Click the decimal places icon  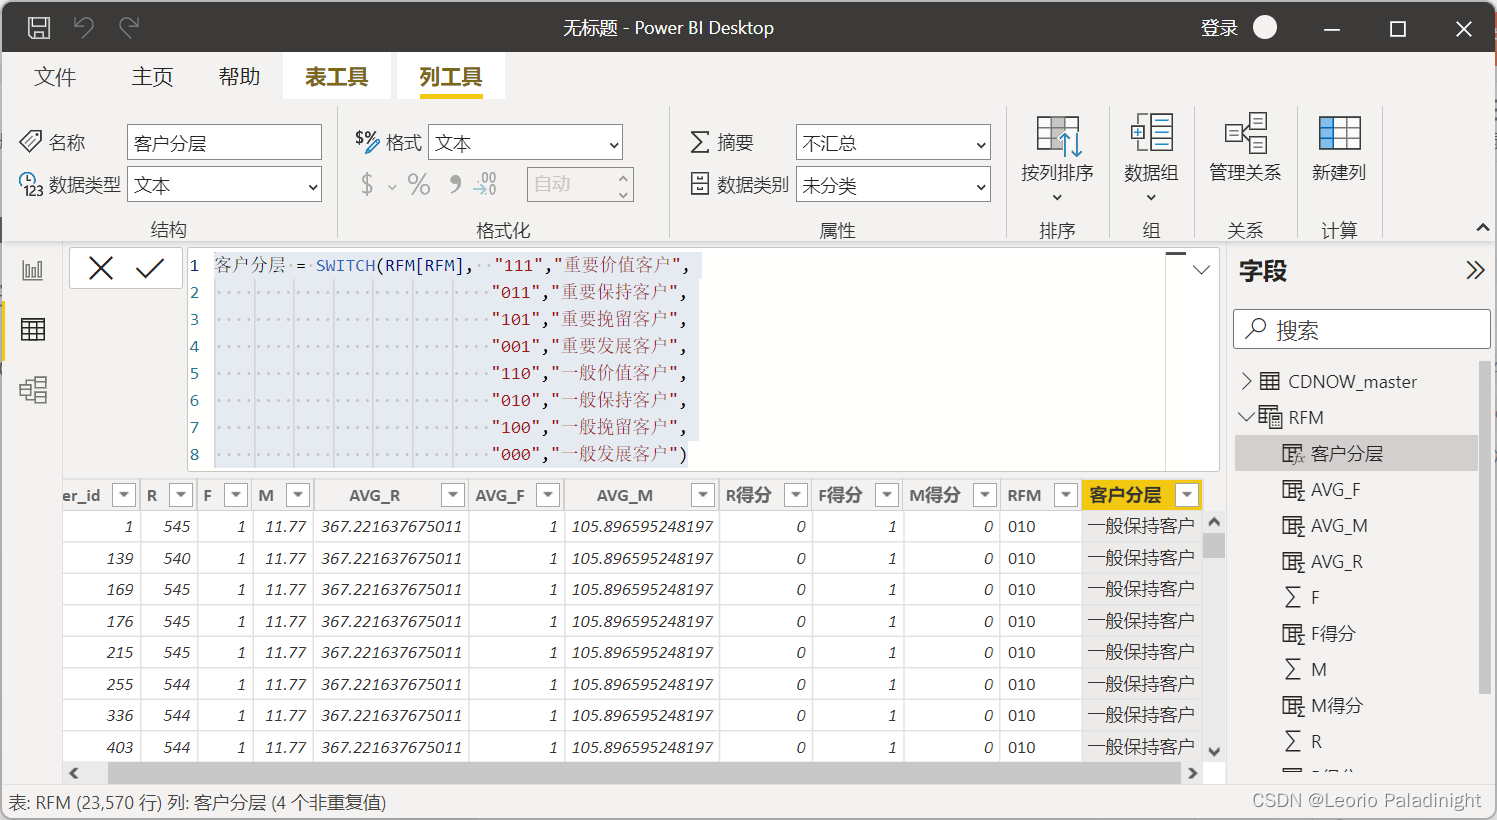pyautogui.click(x=486, y=184)
